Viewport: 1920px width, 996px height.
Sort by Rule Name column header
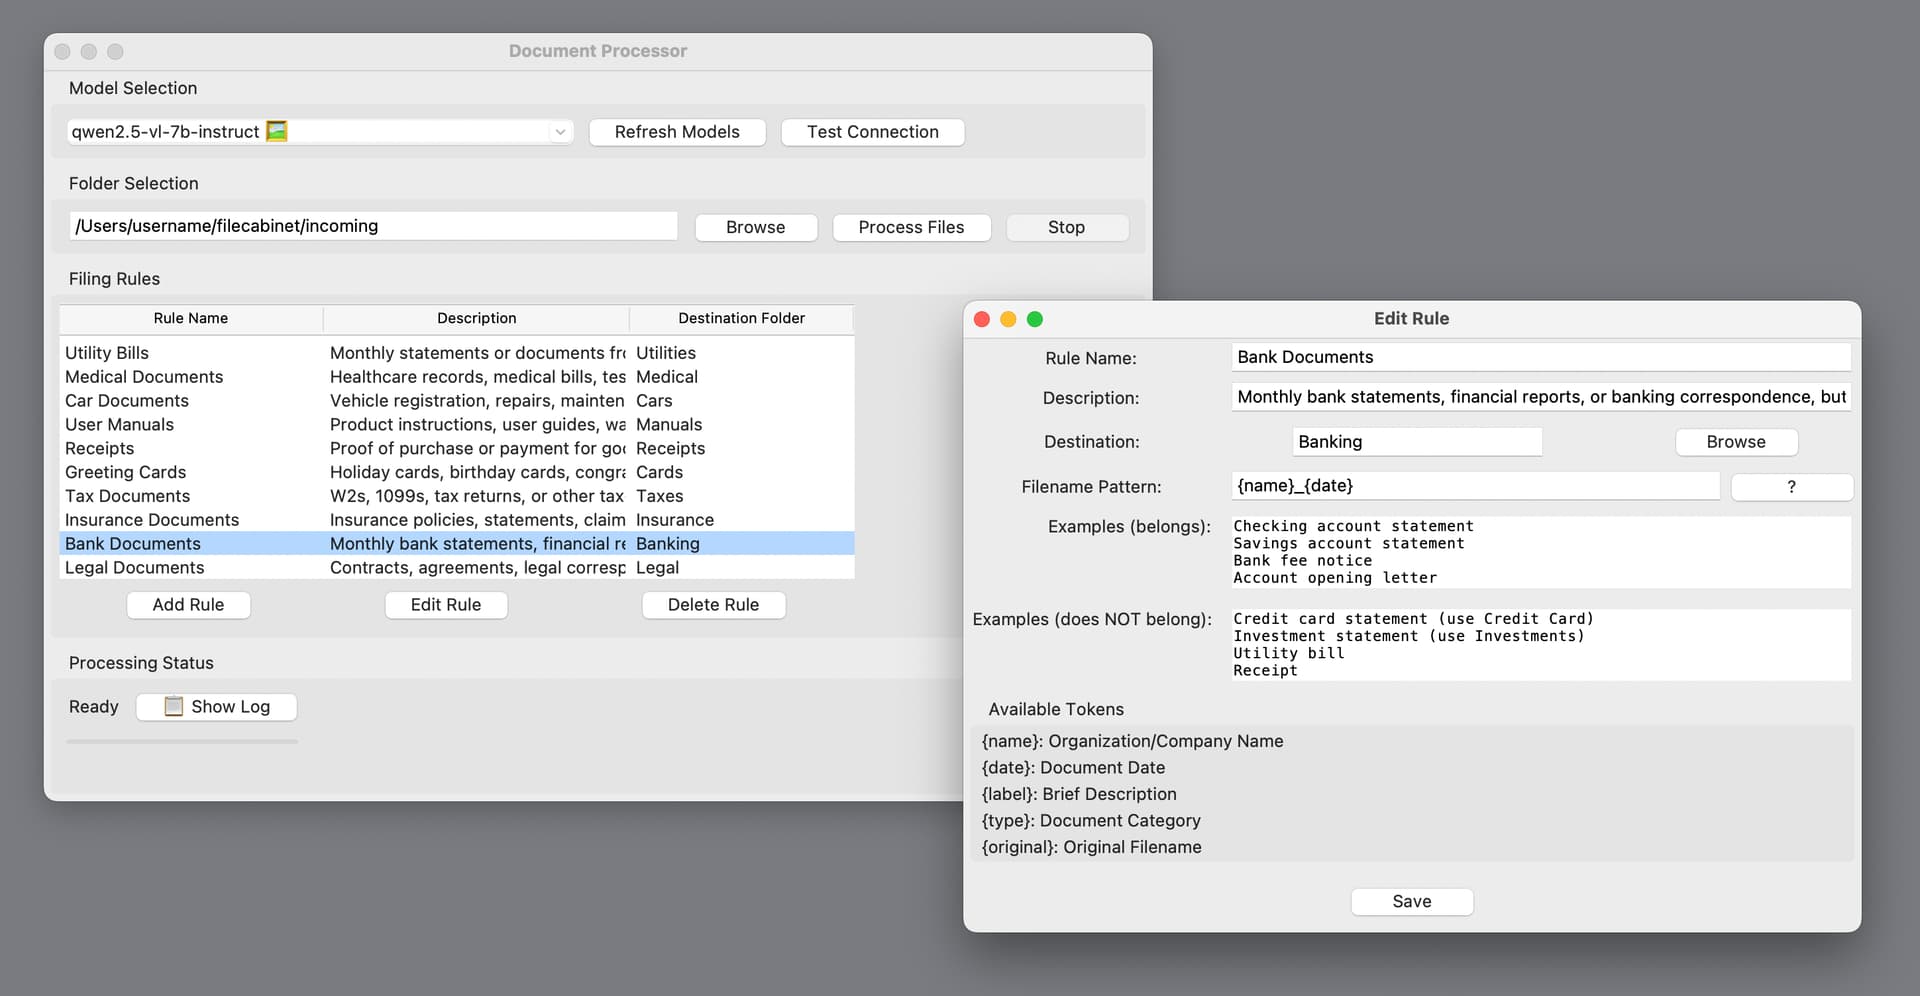tap(190, 318)
